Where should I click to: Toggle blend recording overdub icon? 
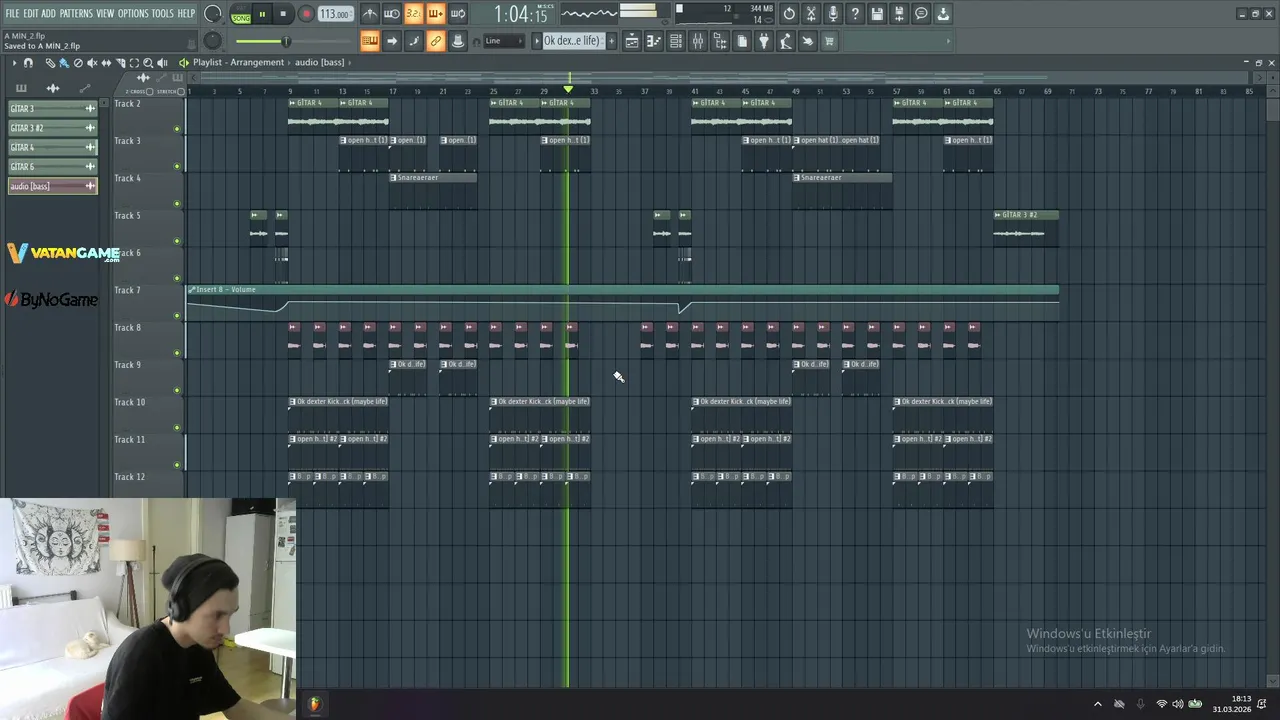tap(436, 14)
